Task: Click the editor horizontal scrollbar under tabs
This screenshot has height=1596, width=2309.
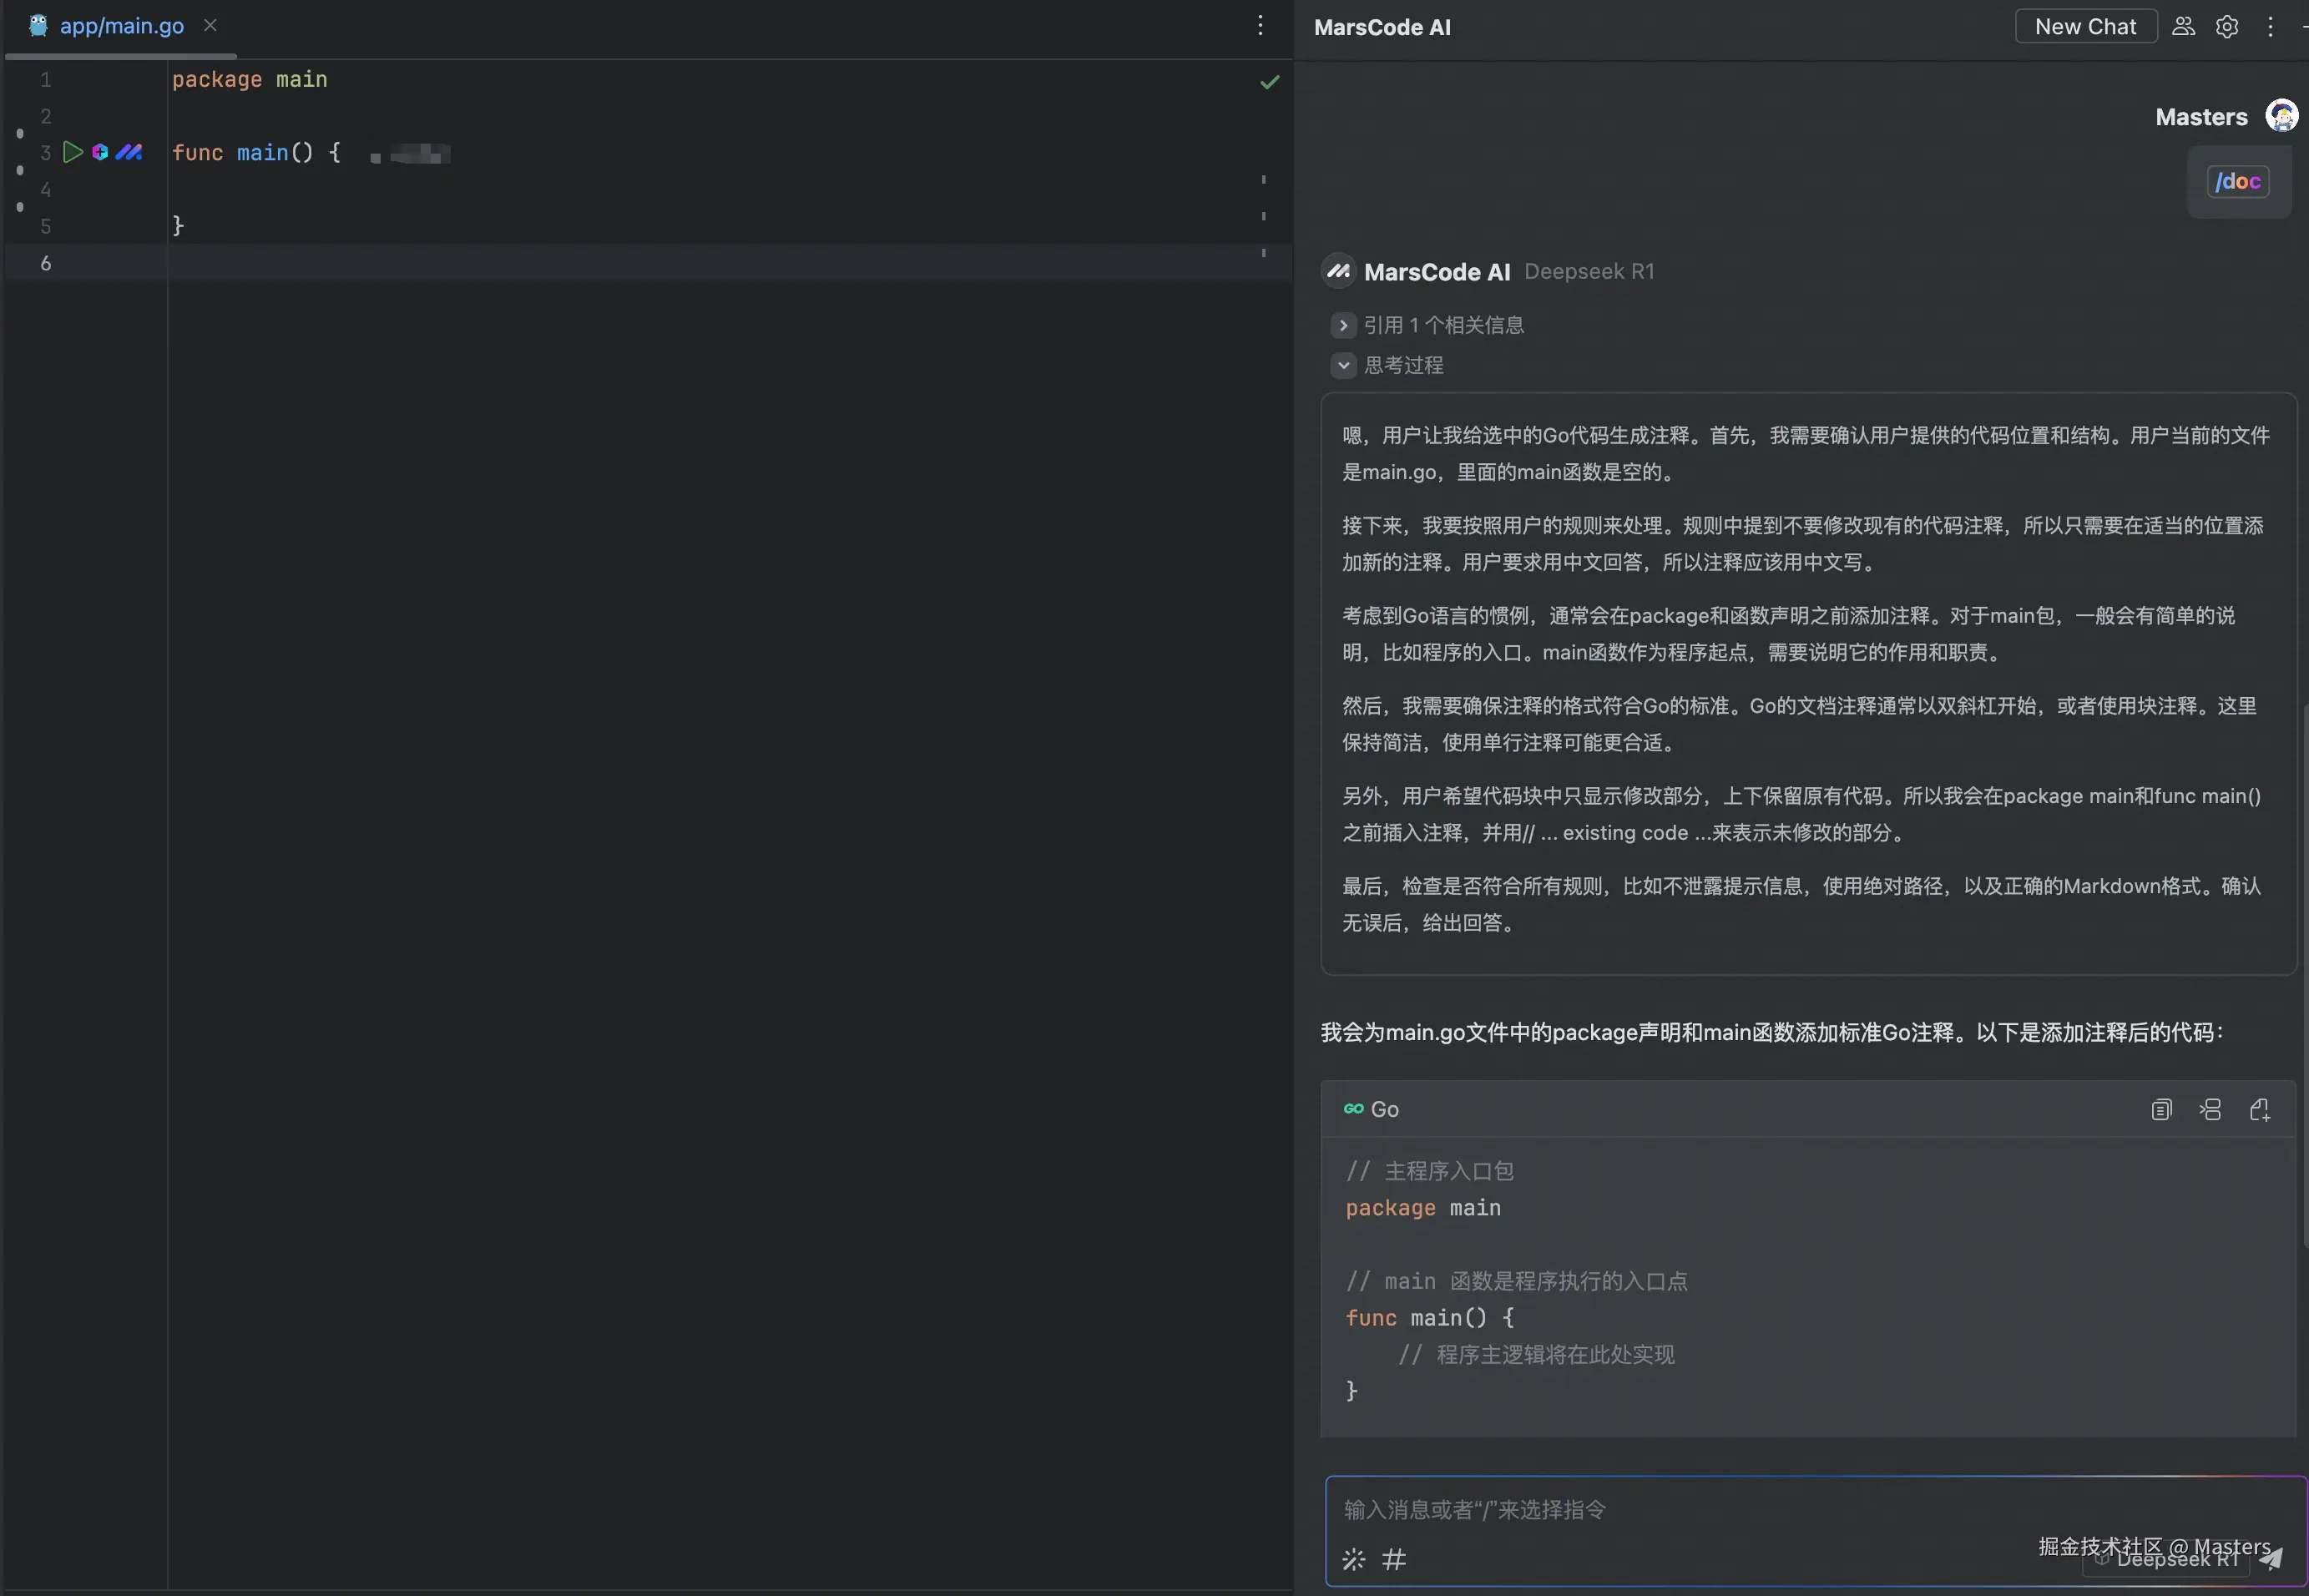Action: (x=121, y=56)
